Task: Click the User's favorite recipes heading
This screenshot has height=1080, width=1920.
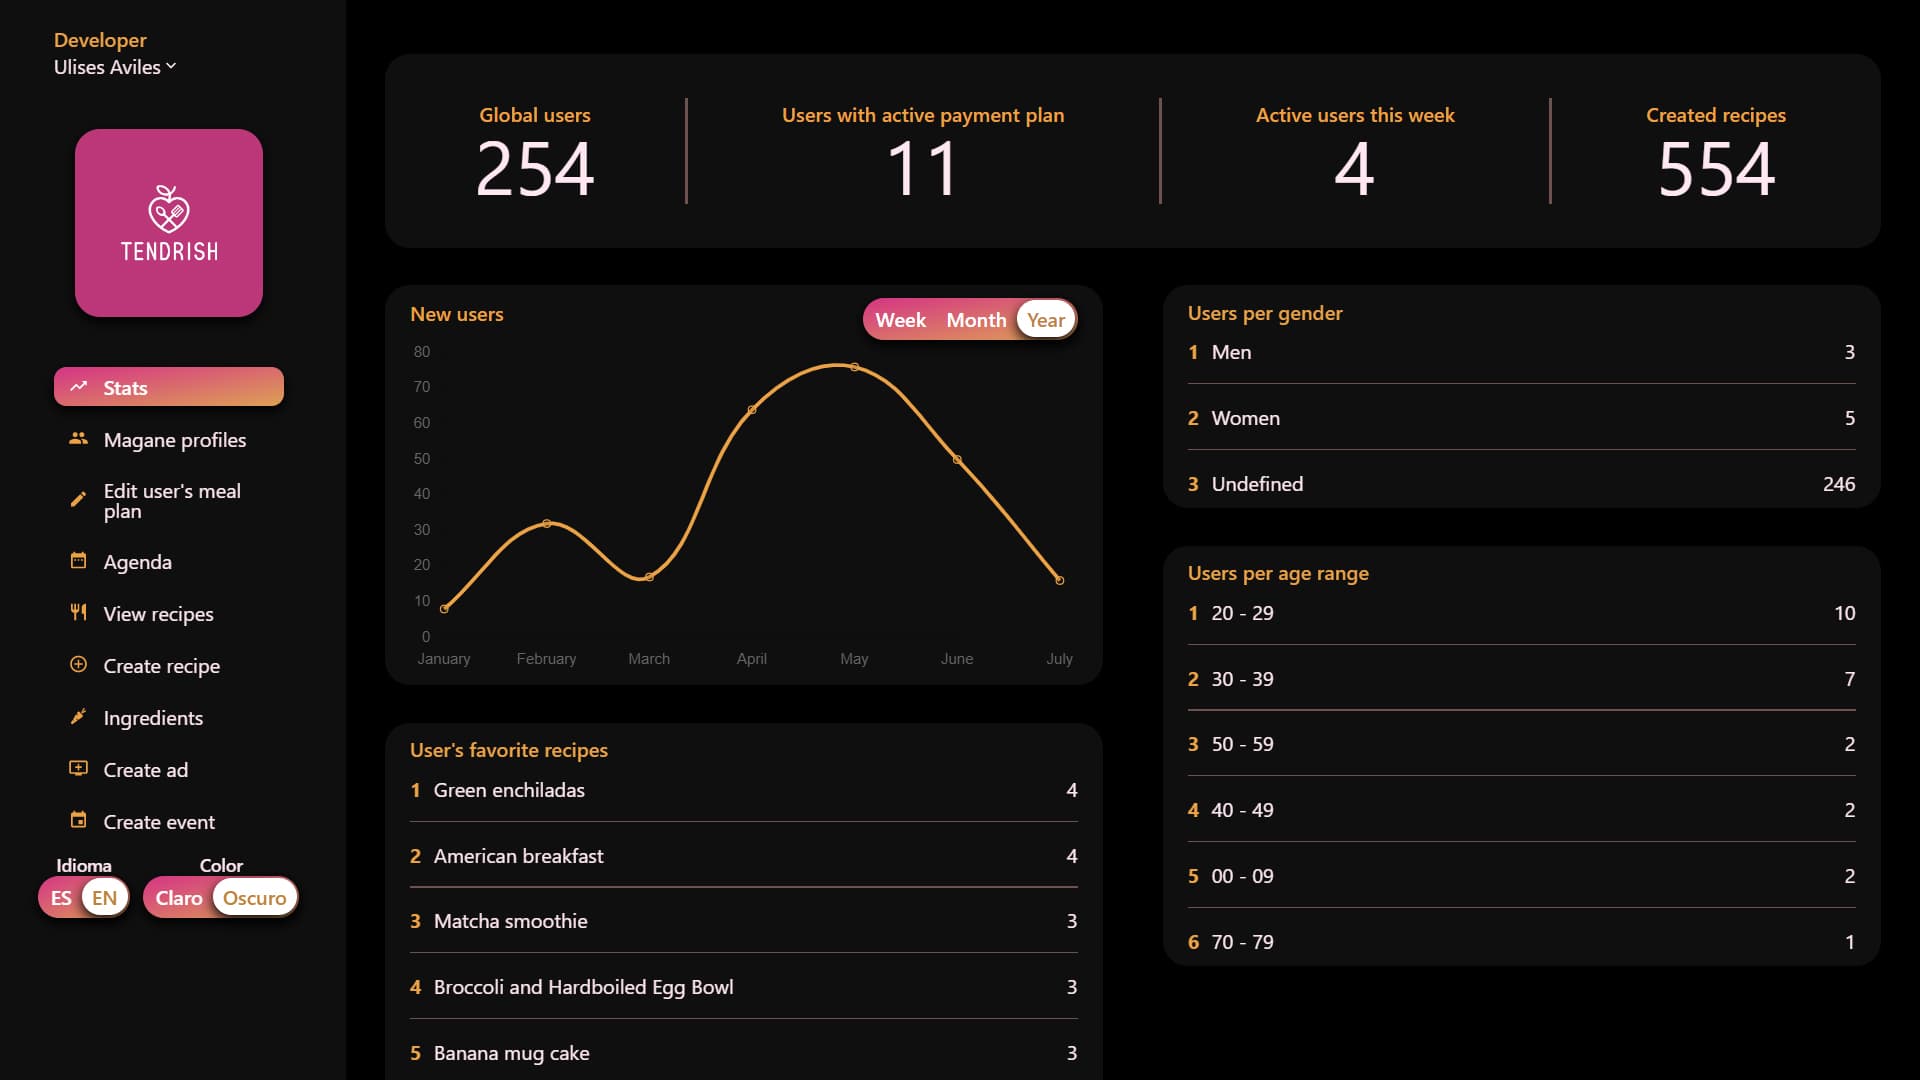Action: tap(509, 750)
